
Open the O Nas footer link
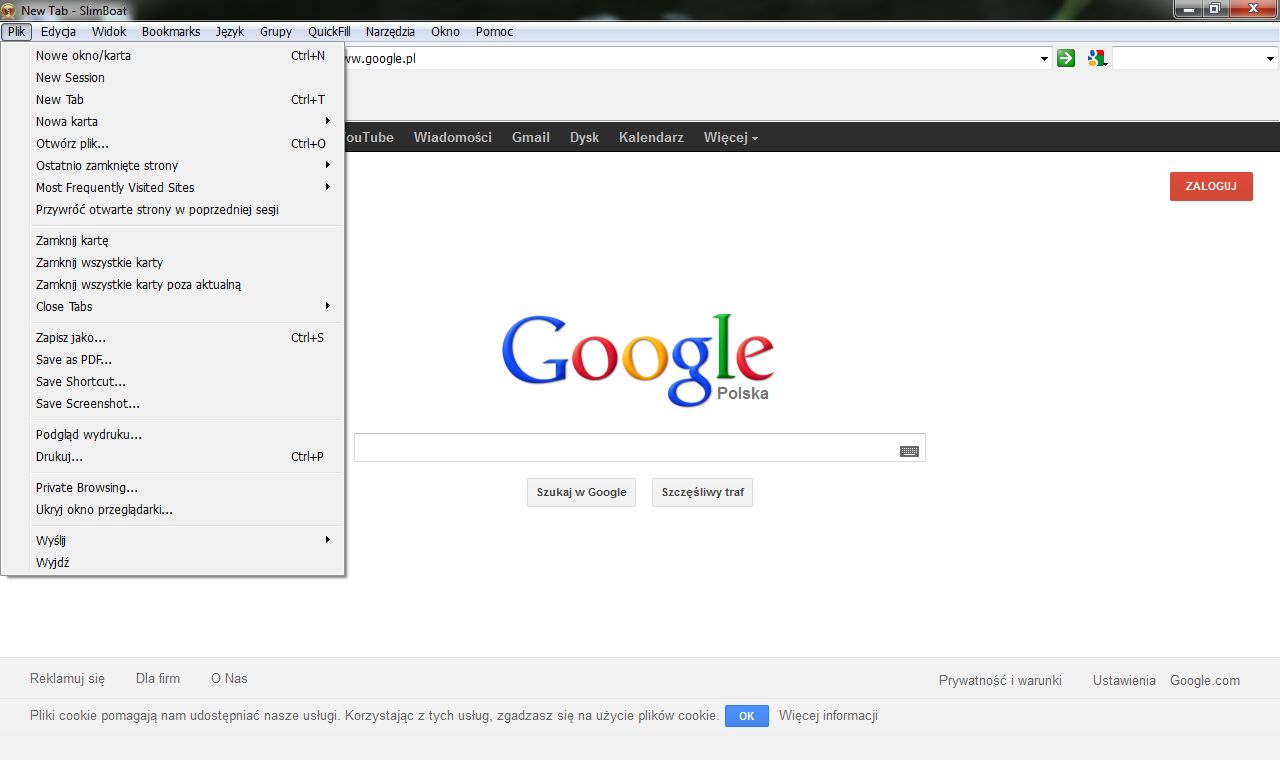point(229,678)
